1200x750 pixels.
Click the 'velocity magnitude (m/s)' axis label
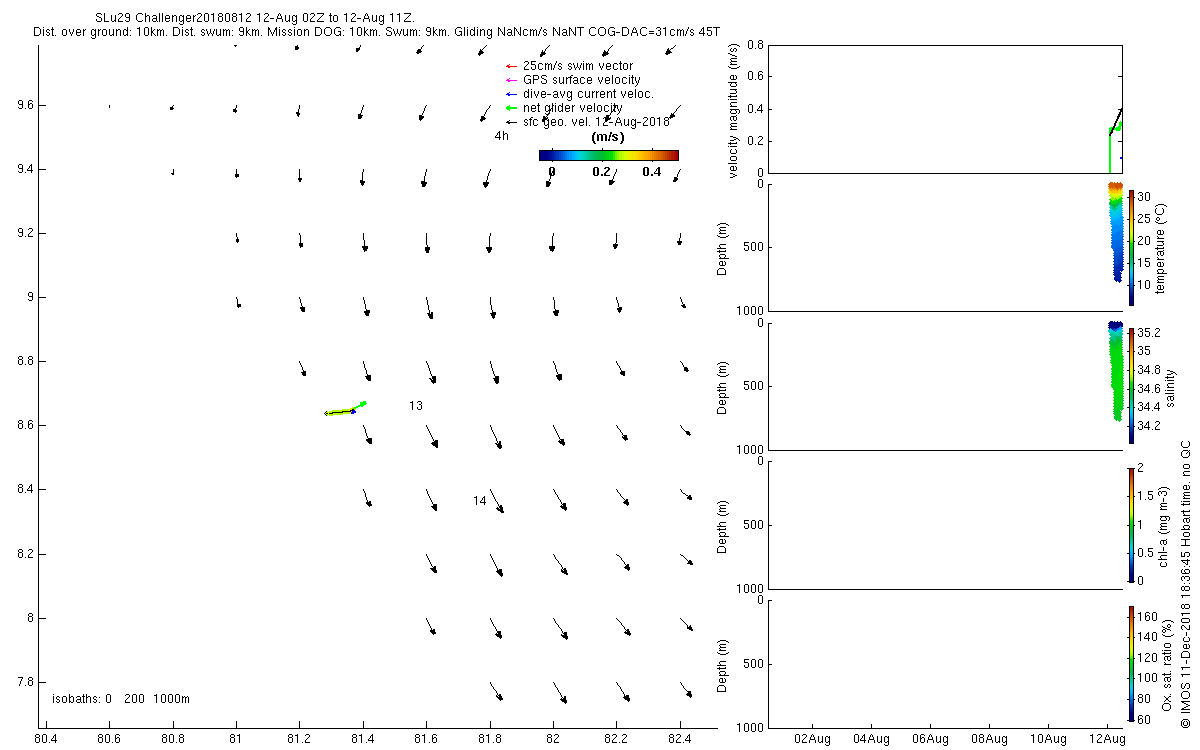tap(735, 113)
